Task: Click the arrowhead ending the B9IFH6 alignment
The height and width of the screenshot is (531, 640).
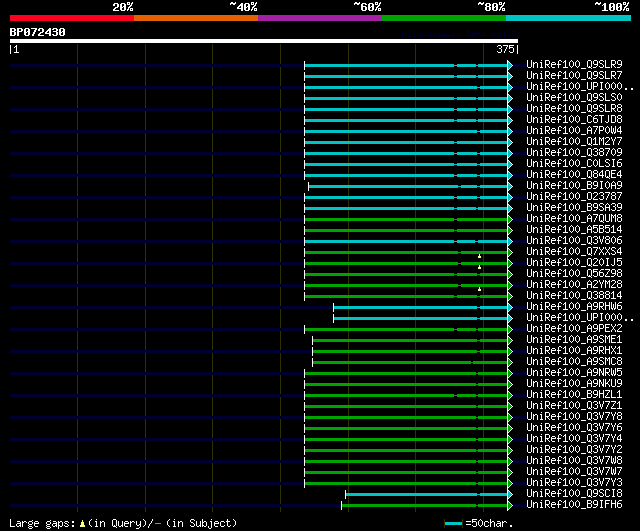Action: coord(510,505)
